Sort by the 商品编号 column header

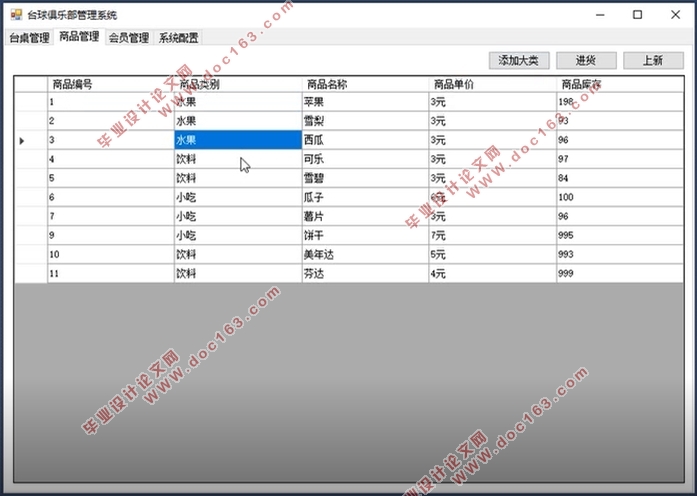tap(111, 84)
